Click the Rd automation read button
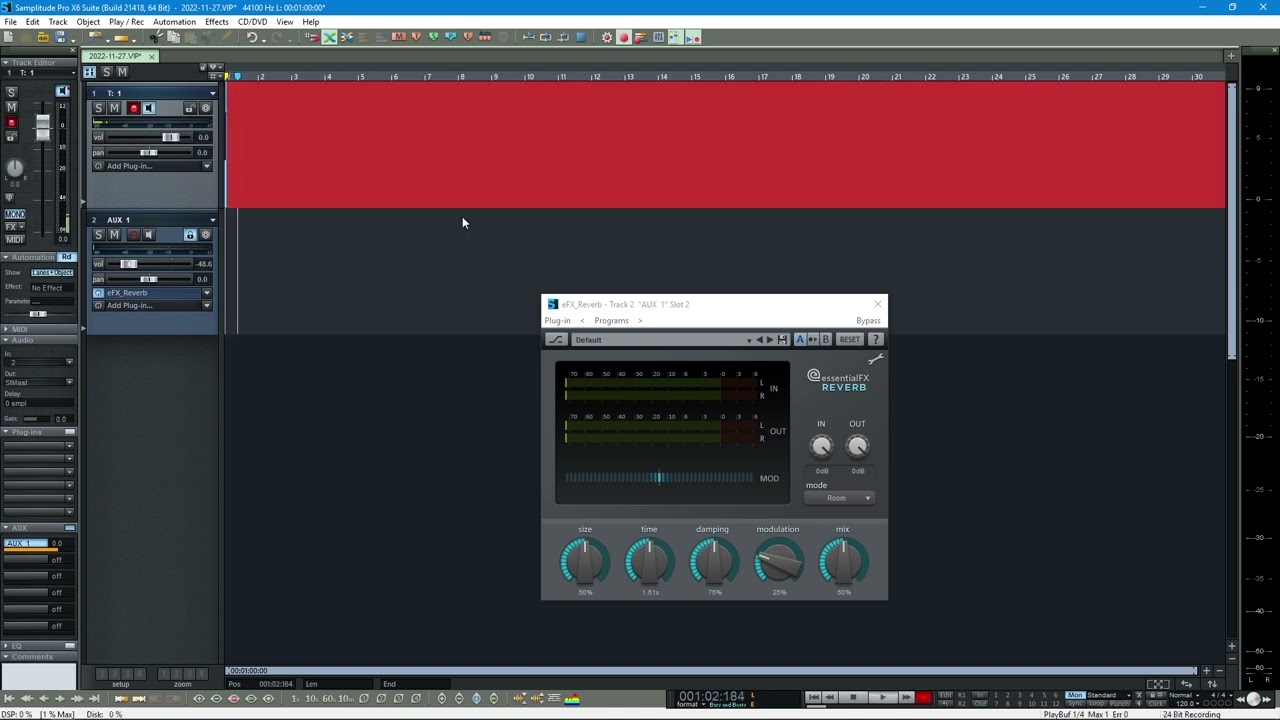1280x720 pixels. click(x=66, y=257)
